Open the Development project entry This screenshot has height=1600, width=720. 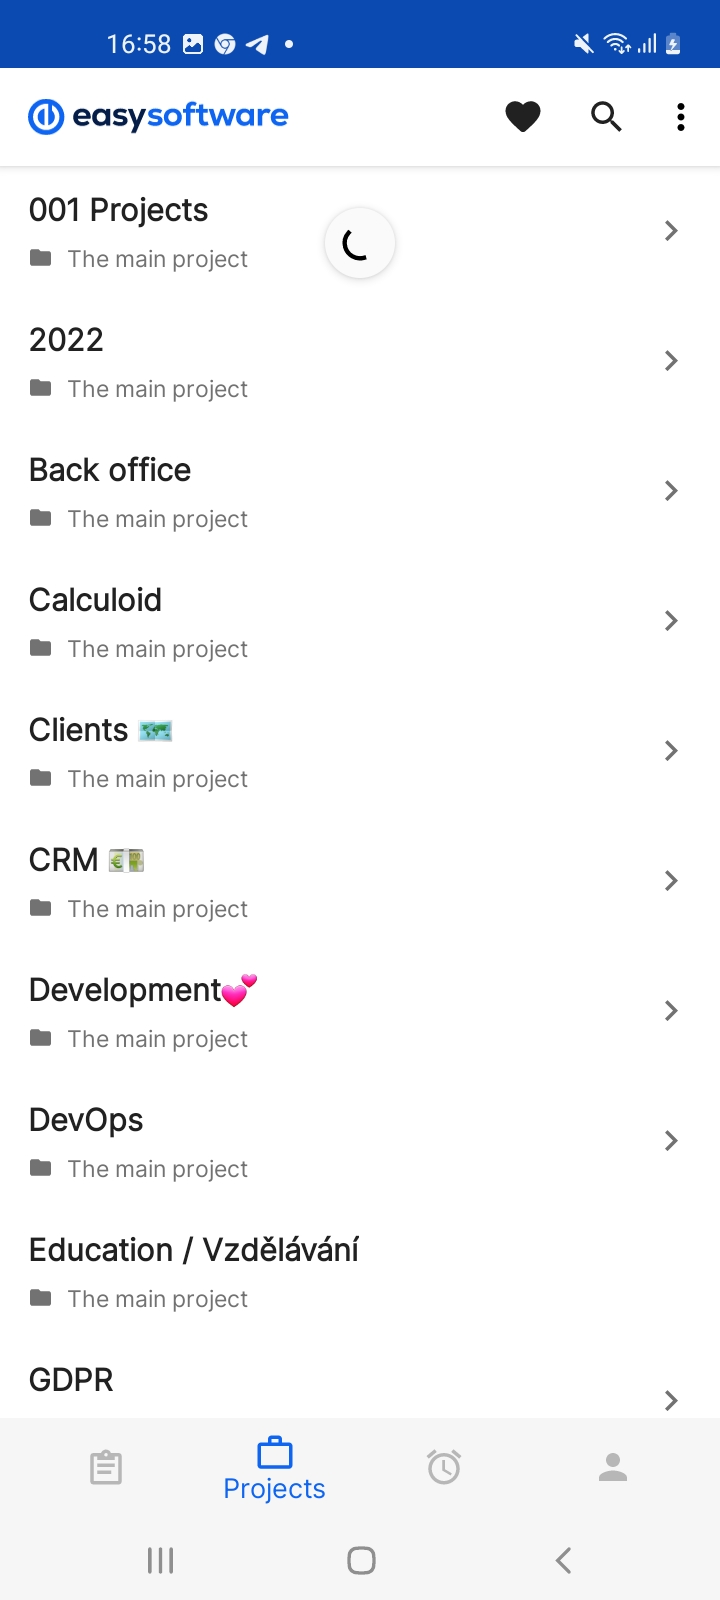point(126,990)
